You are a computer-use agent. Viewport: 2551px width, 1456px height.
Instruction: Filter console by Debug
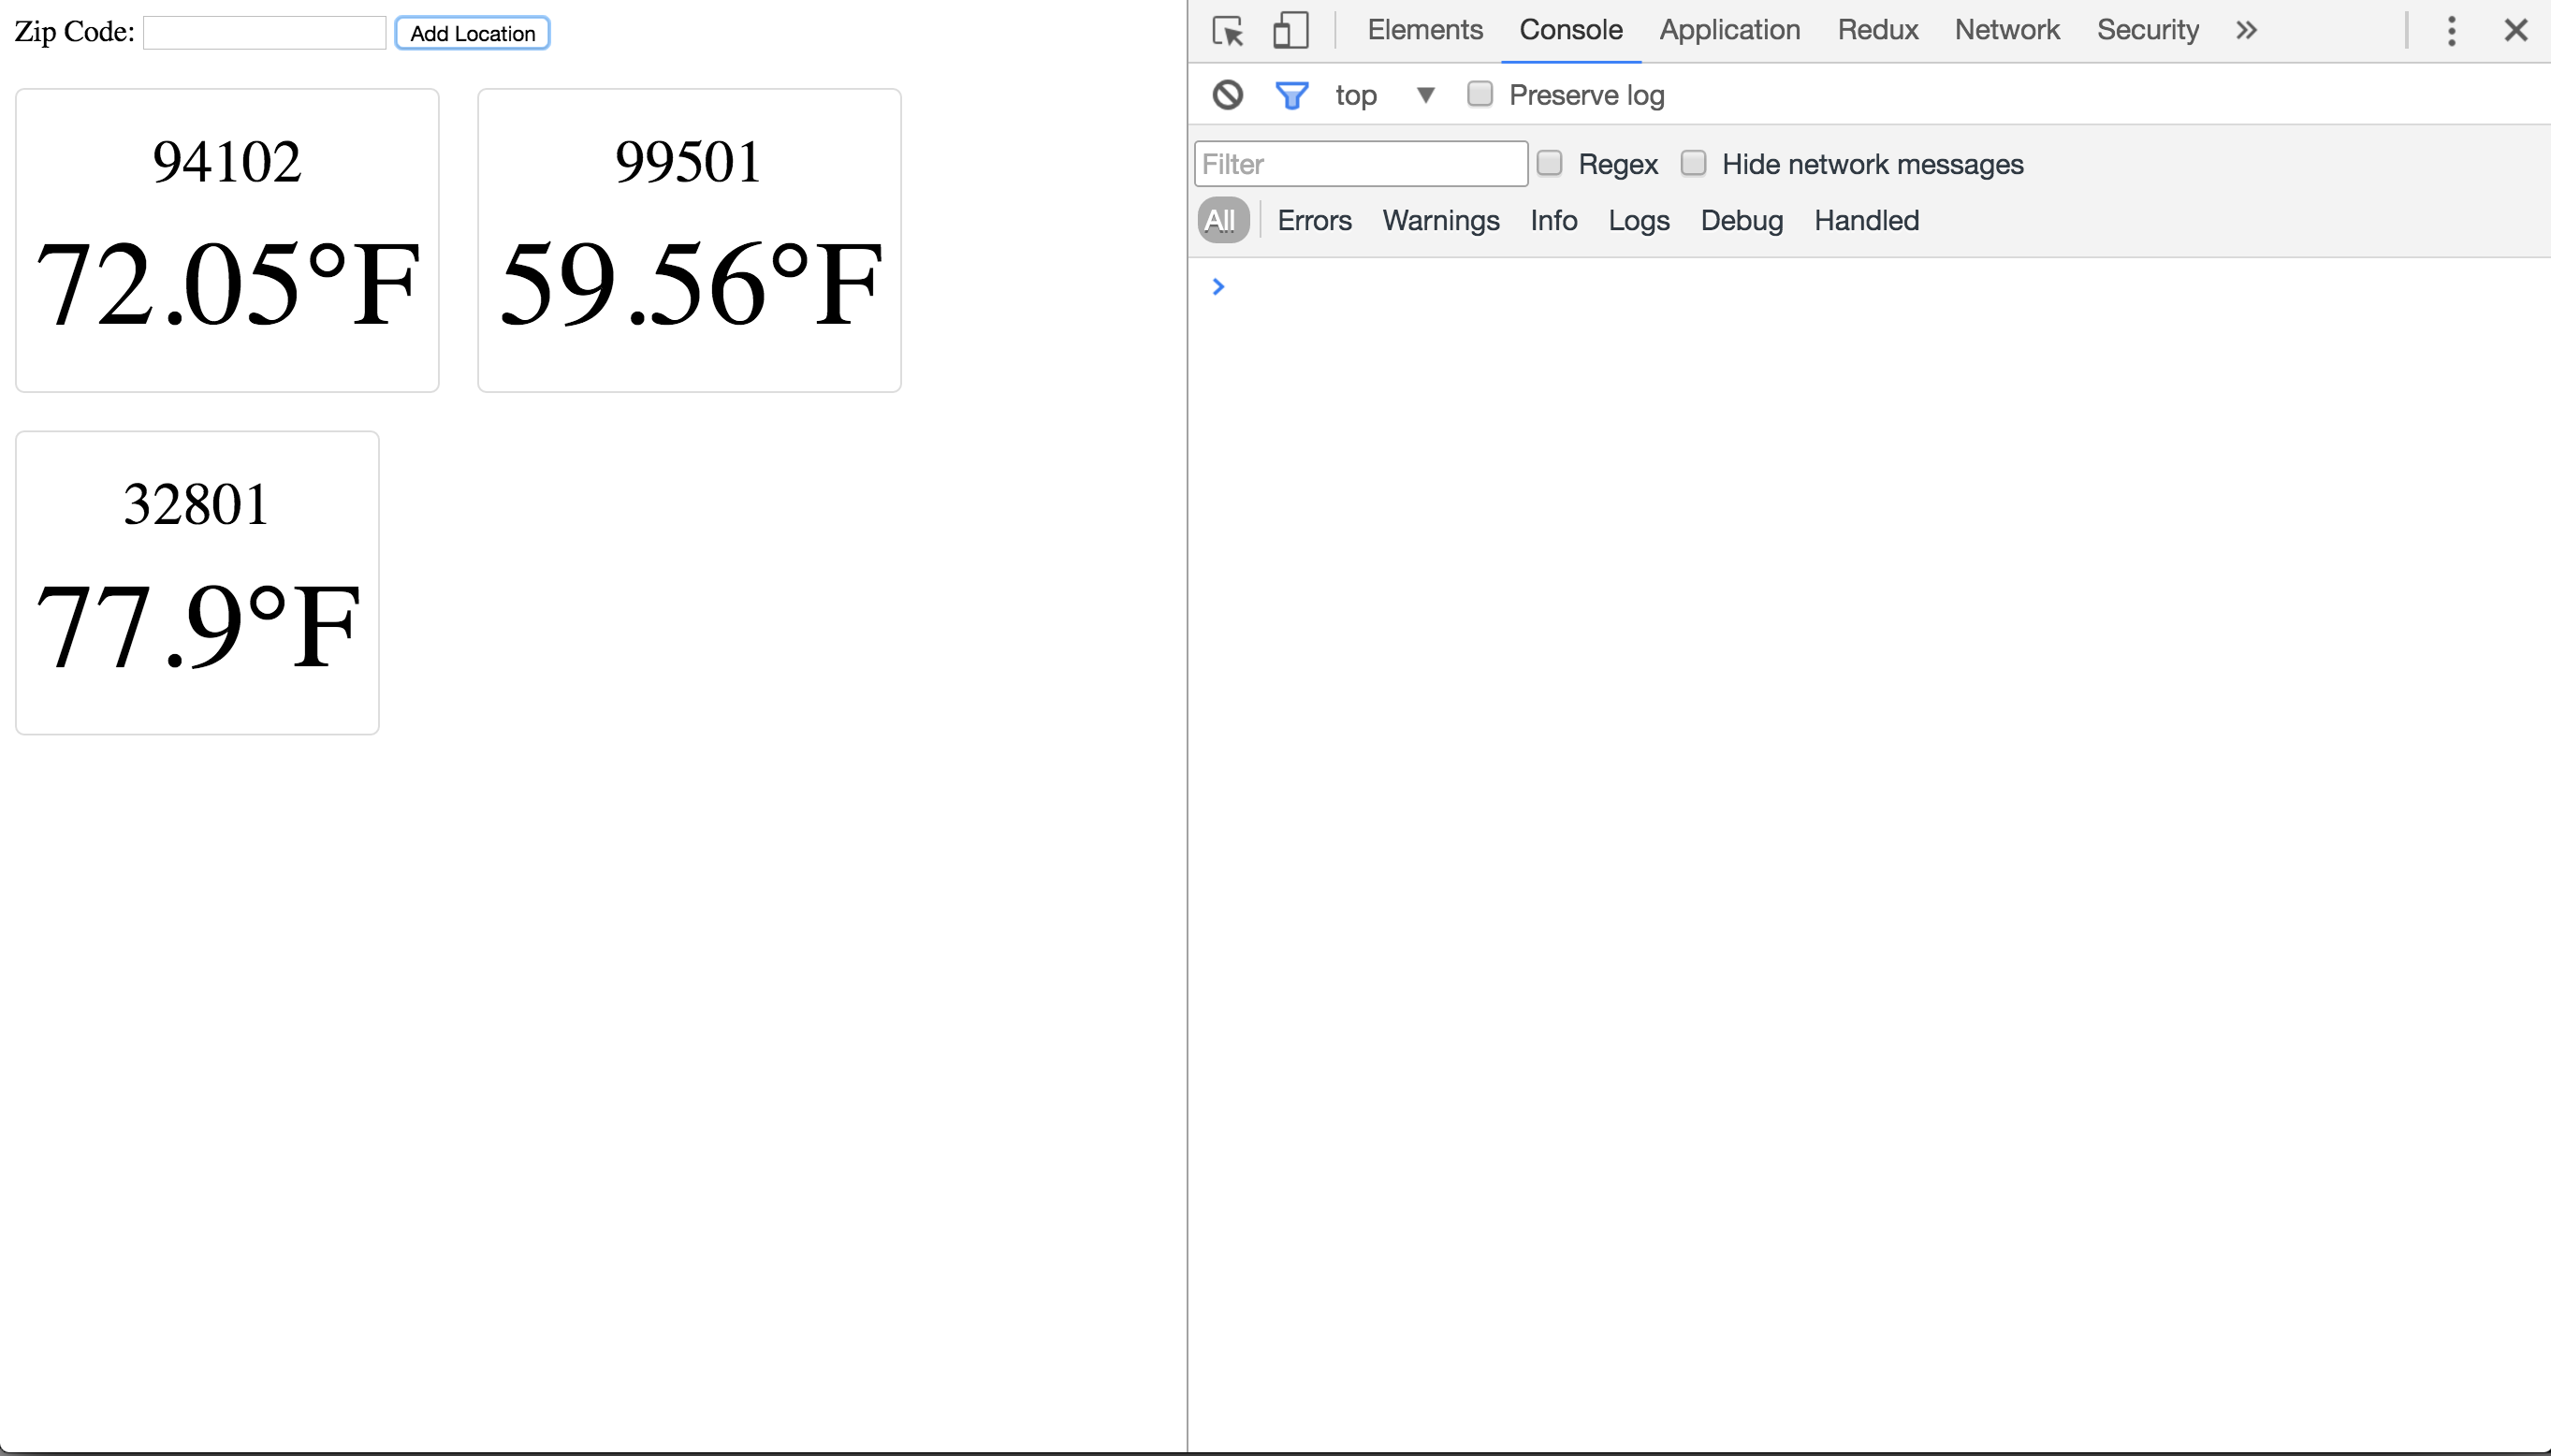(x=1741, y=220)
